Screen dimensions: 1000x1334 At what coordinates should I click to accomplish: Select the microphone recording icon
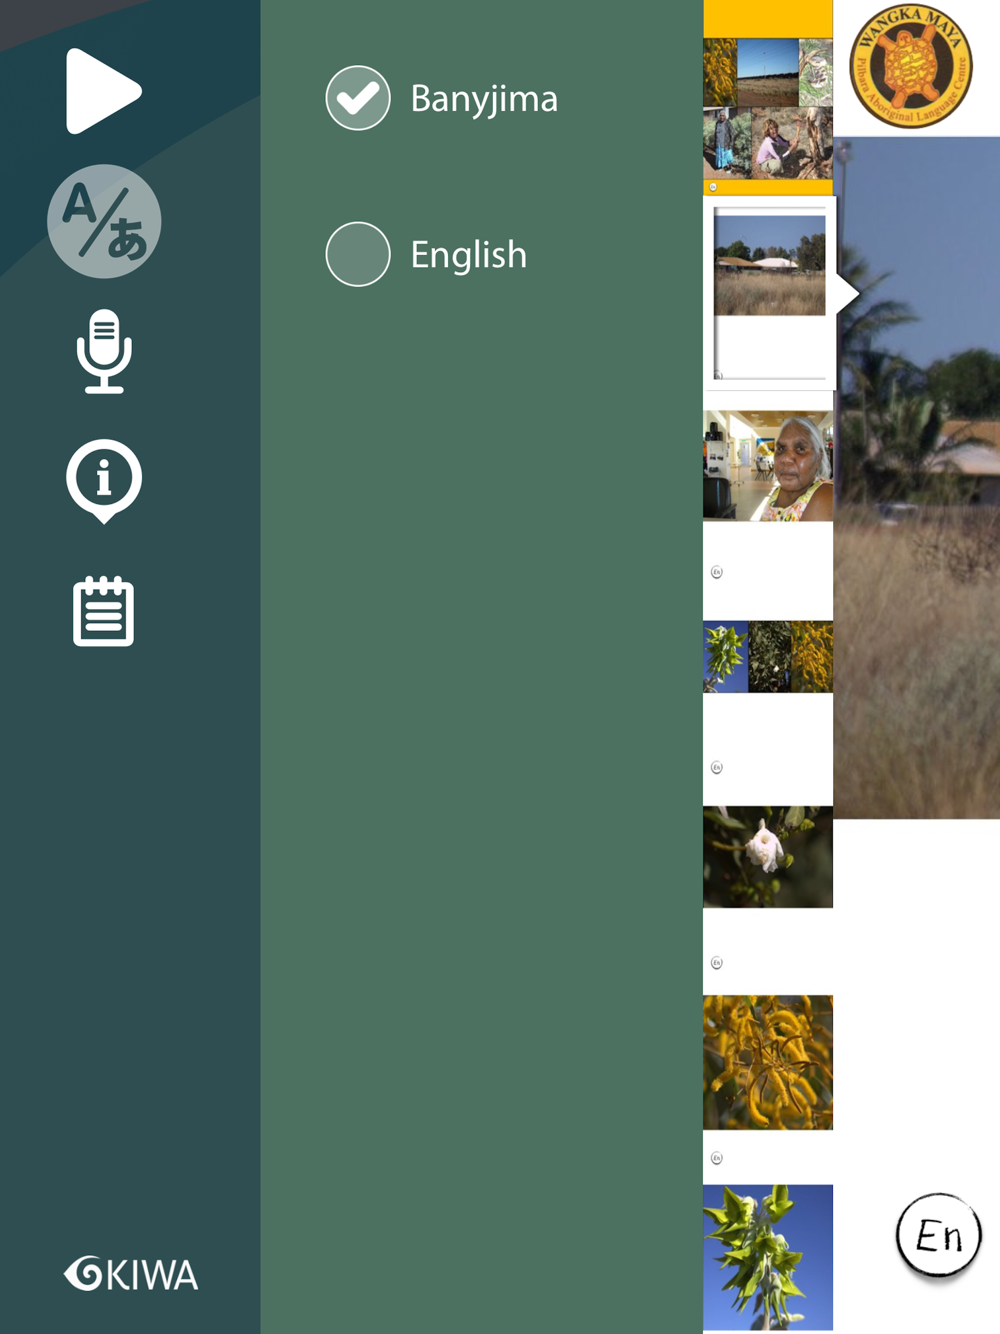click(104, 351)
